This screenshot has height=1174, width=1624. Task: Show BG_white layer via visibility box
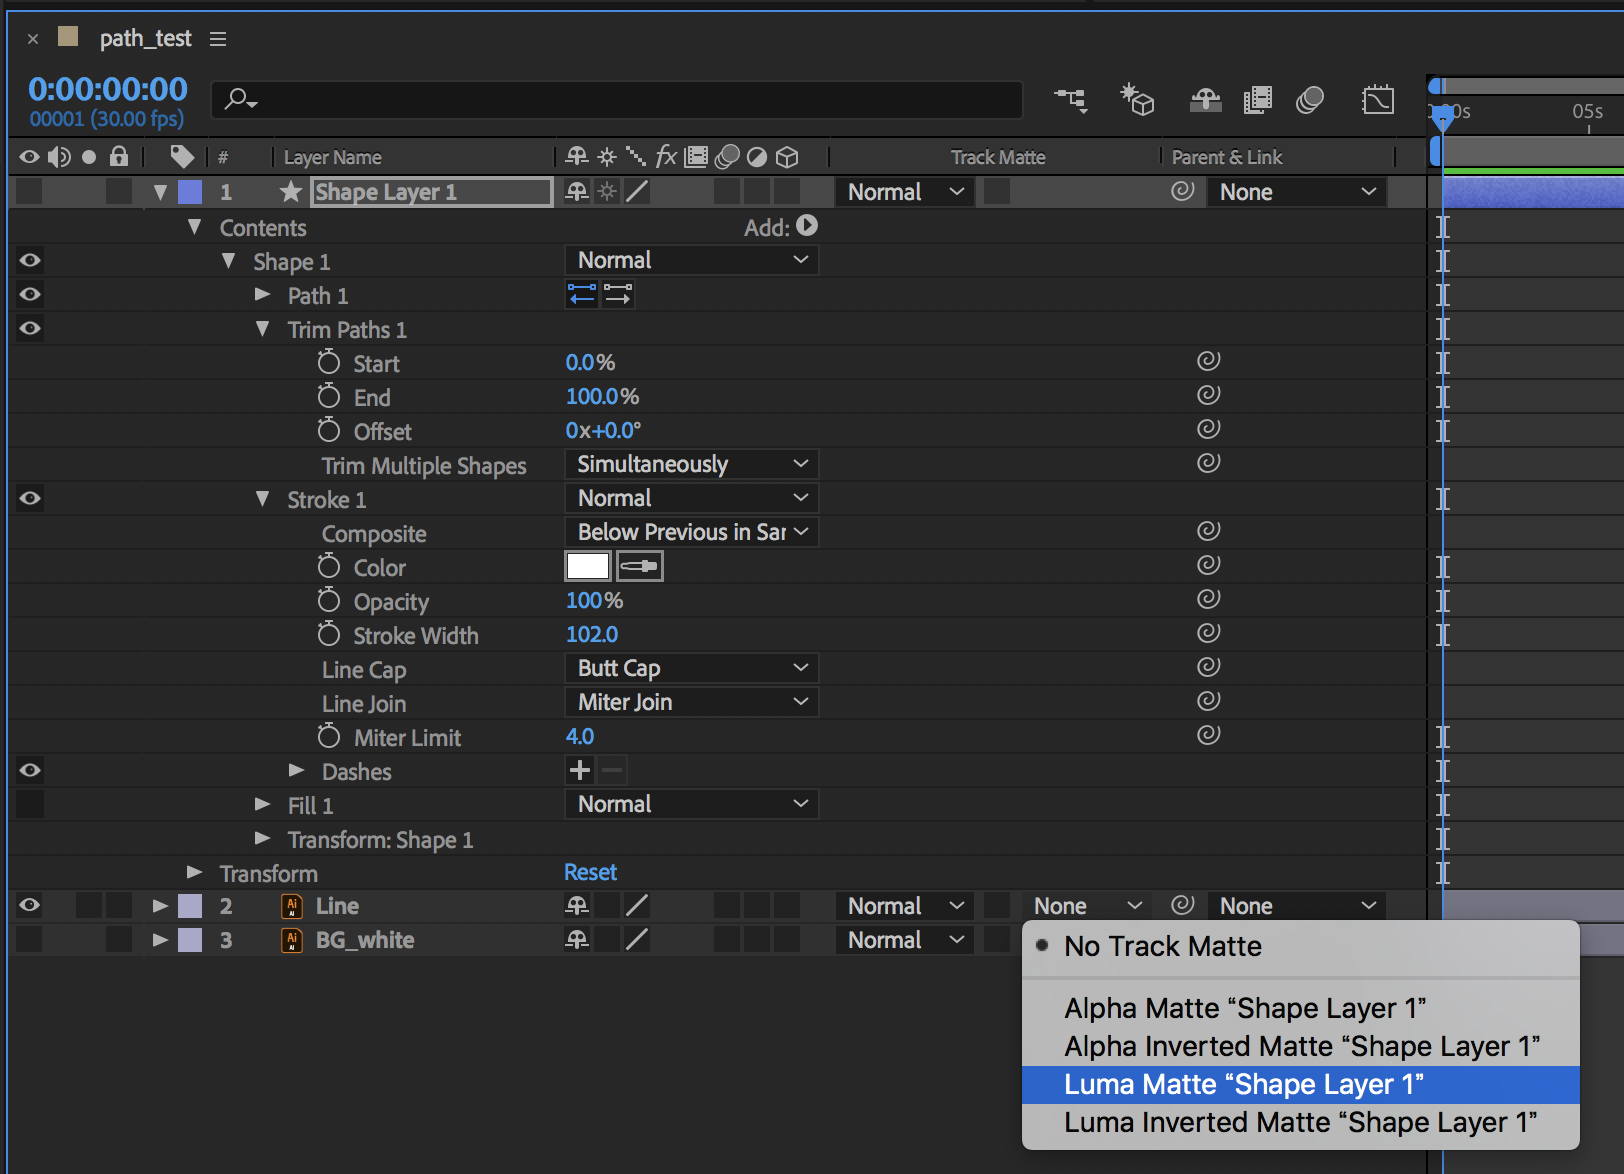30,939
